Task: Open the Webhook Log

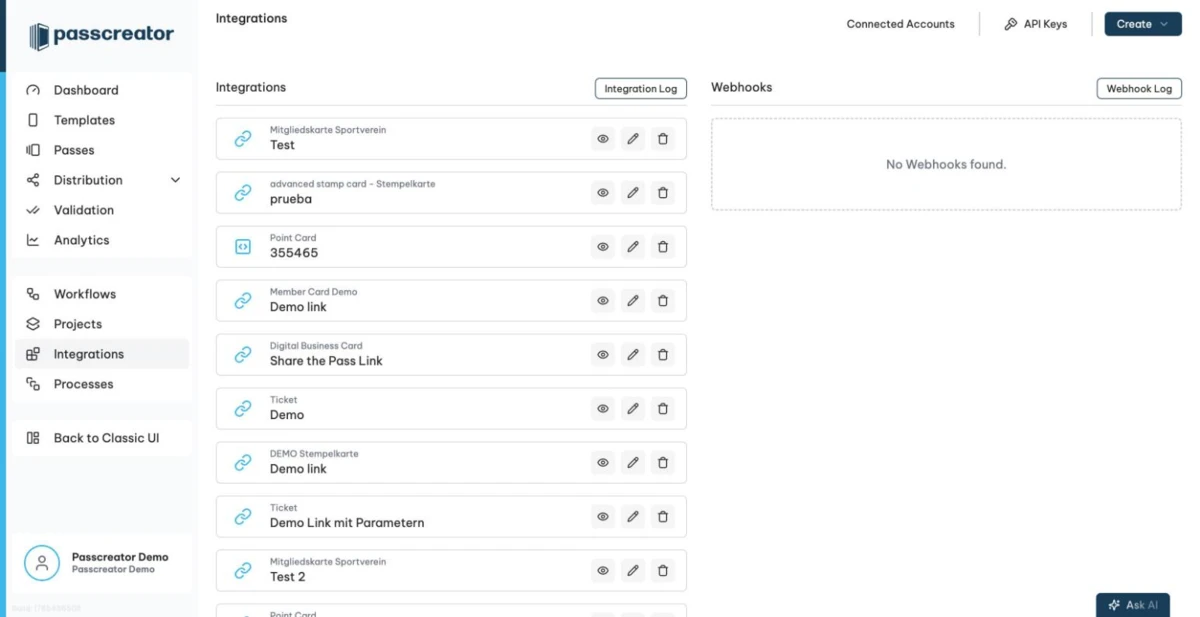Action: [x=1139, y=89]
